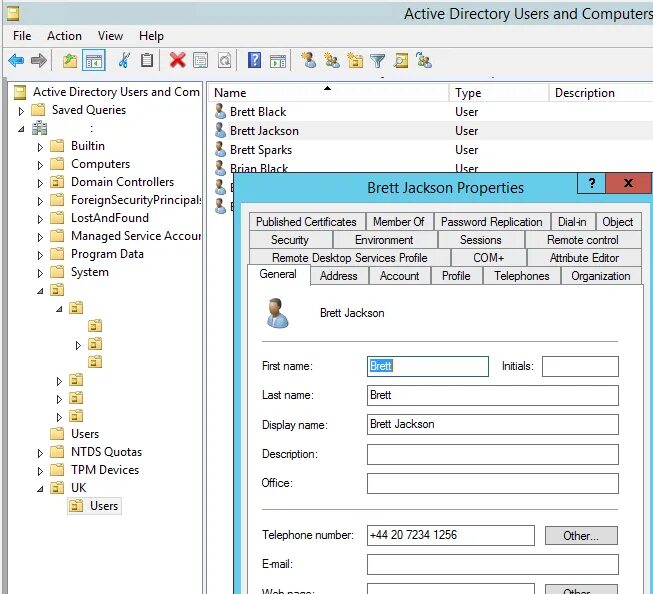This screenshot has height=594, width=653.
Task: Click Other button next to Telephone number
Action: click(581, 535)
